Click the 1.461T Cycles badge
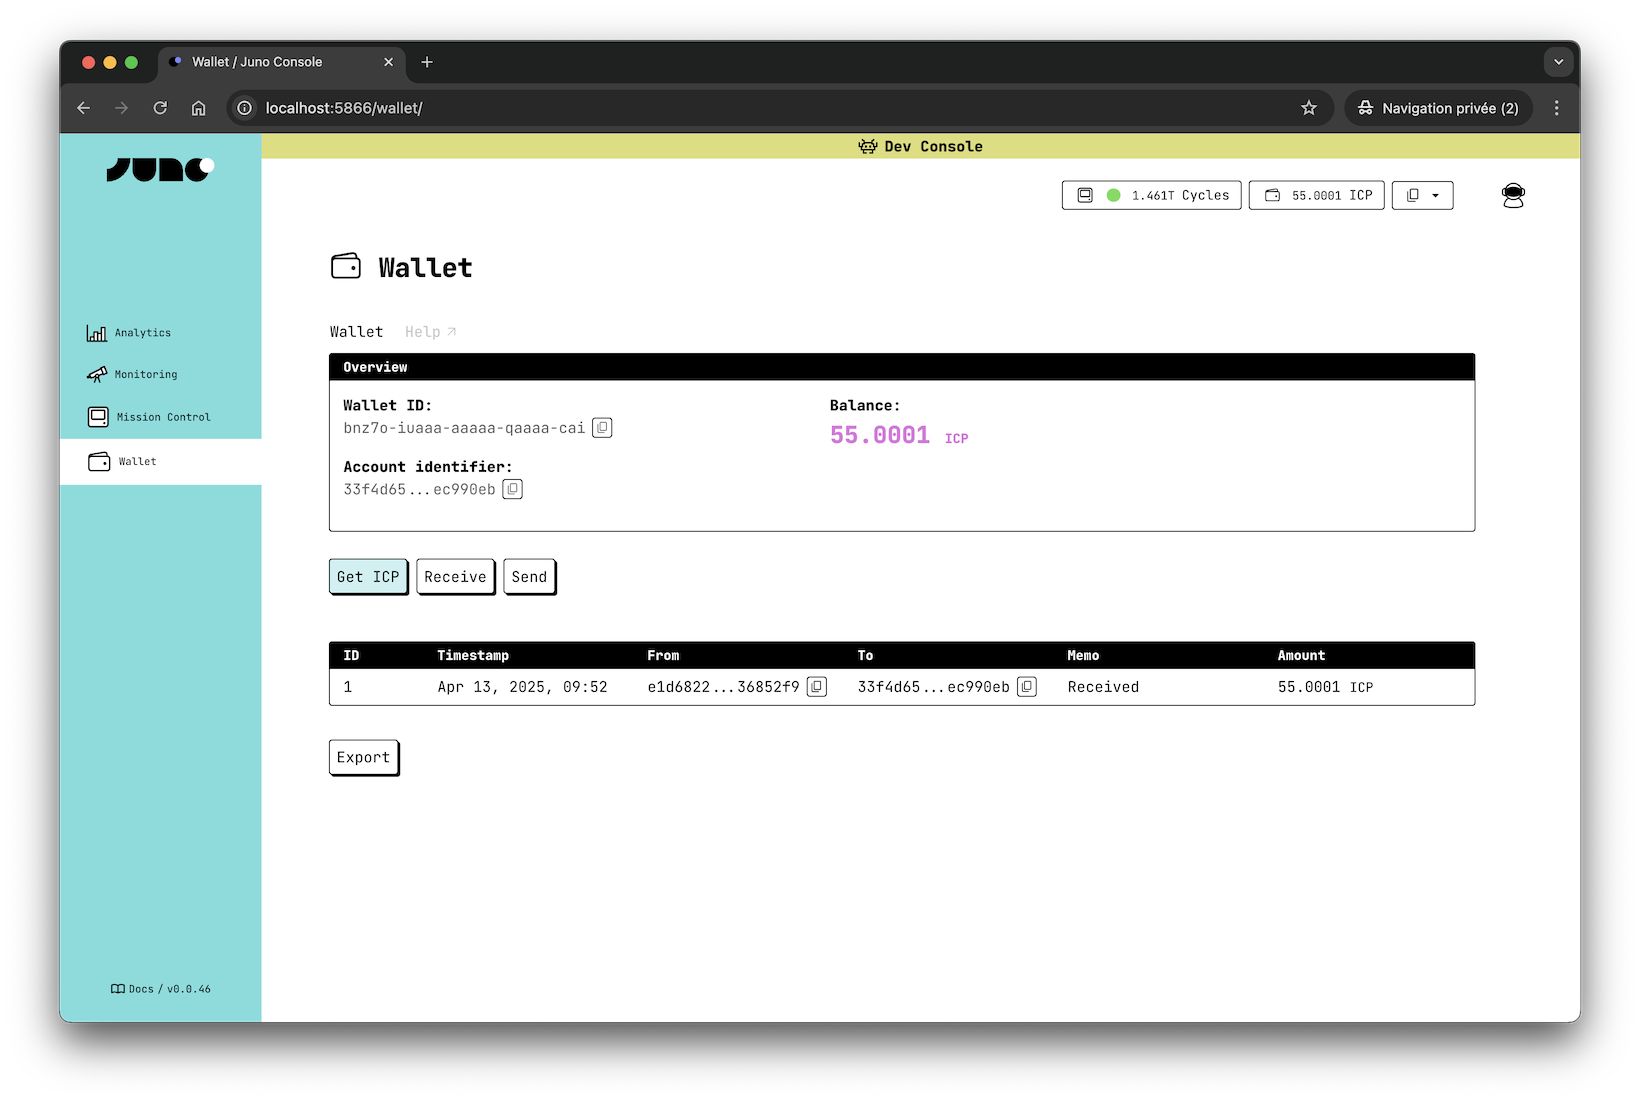 coord(1150,195)
